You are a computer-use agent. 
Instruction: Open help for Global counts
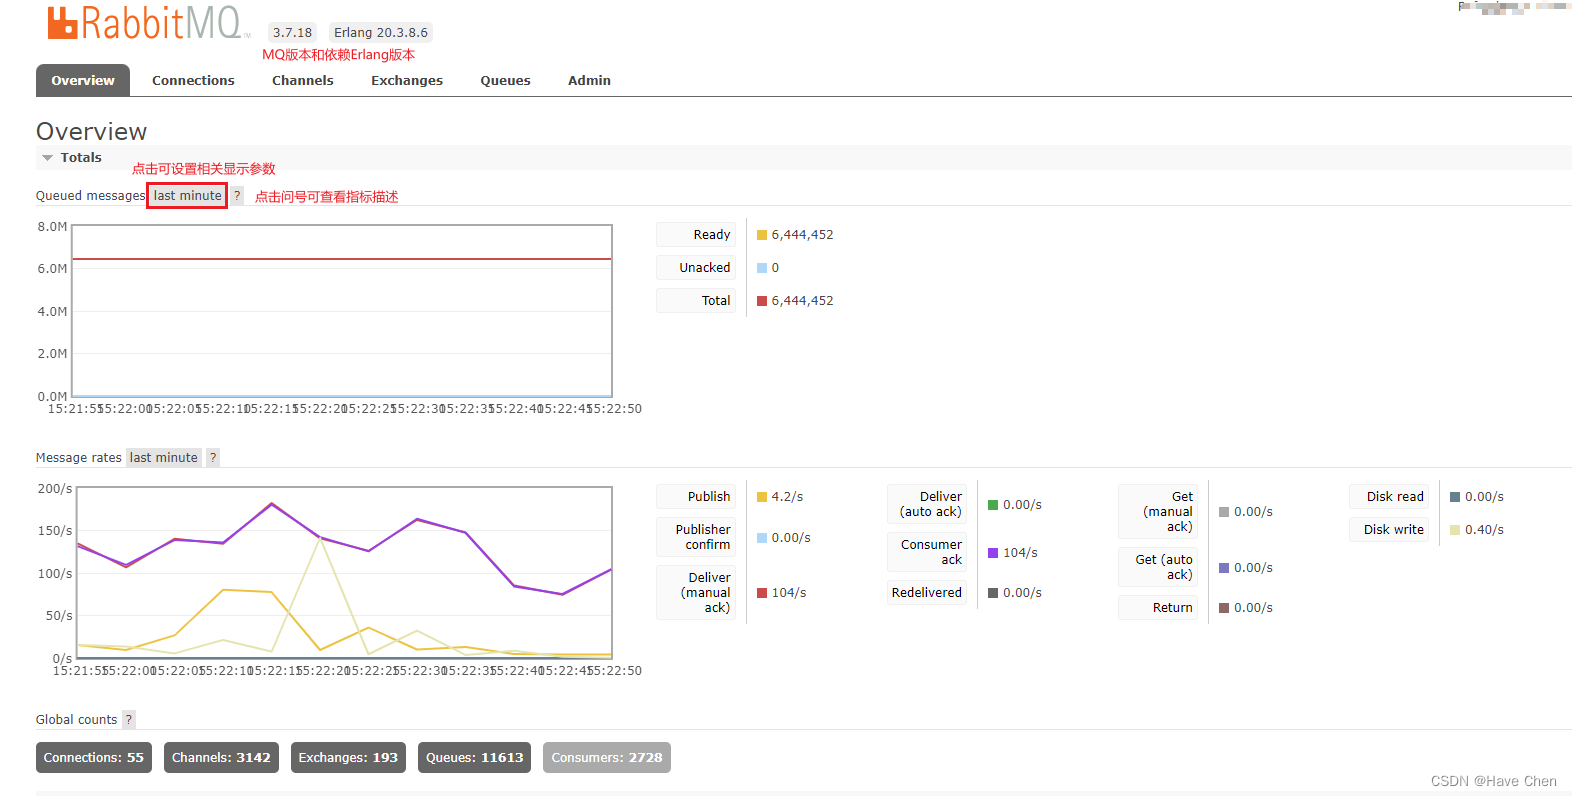128,719
